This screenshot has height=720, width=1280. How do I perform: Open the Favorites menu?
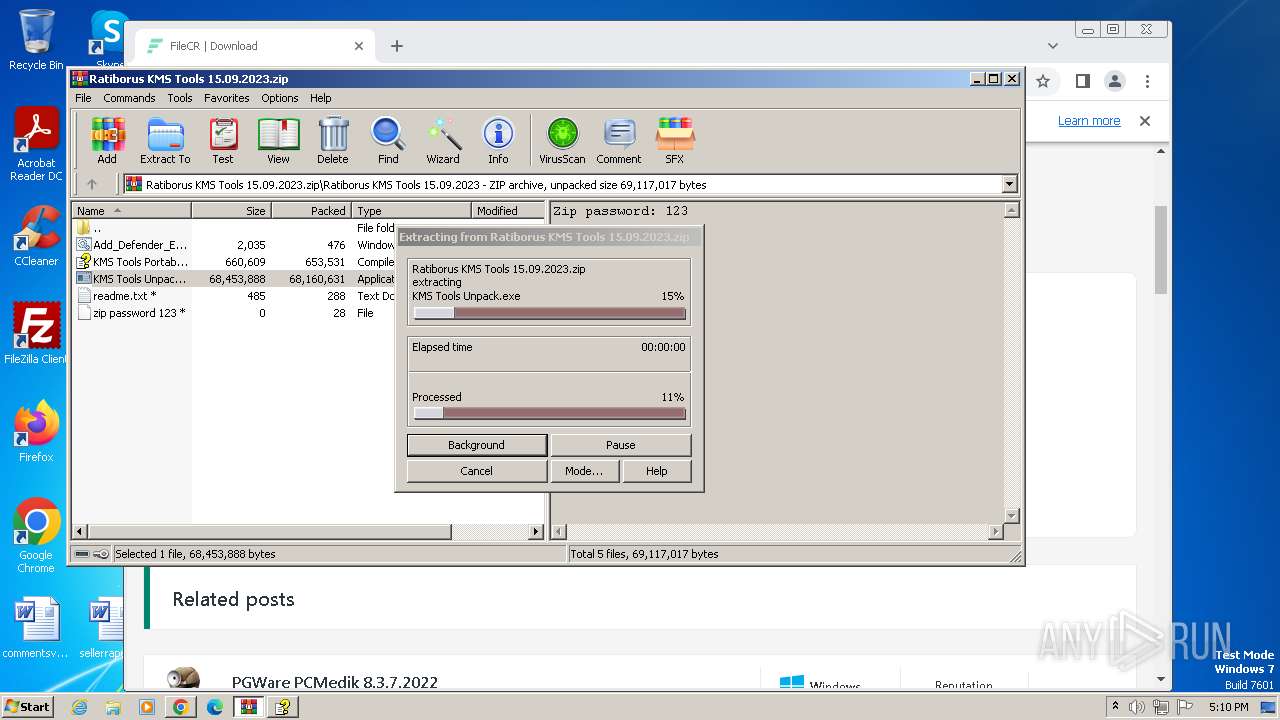click(227, 98)
